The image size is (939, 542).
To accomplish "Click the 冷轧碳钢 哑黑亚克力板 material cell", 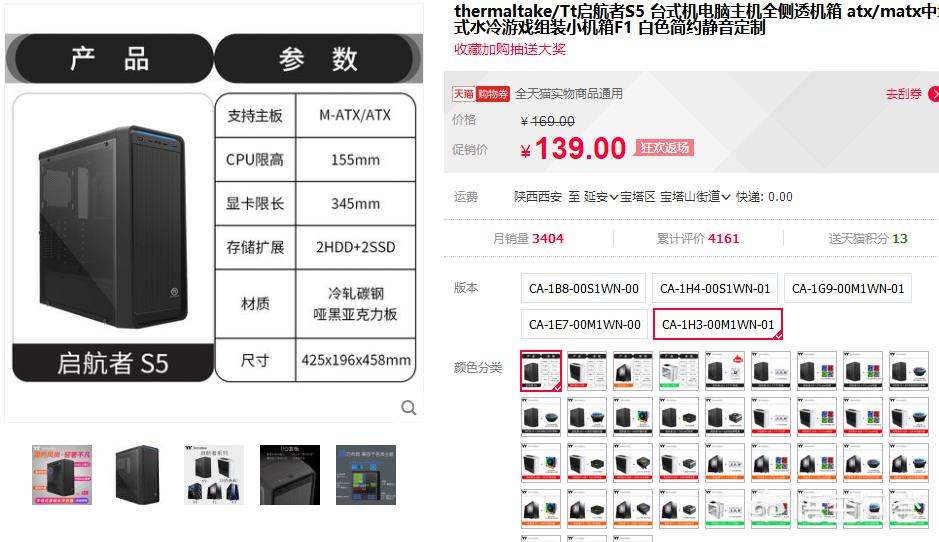I will [355, 304].
